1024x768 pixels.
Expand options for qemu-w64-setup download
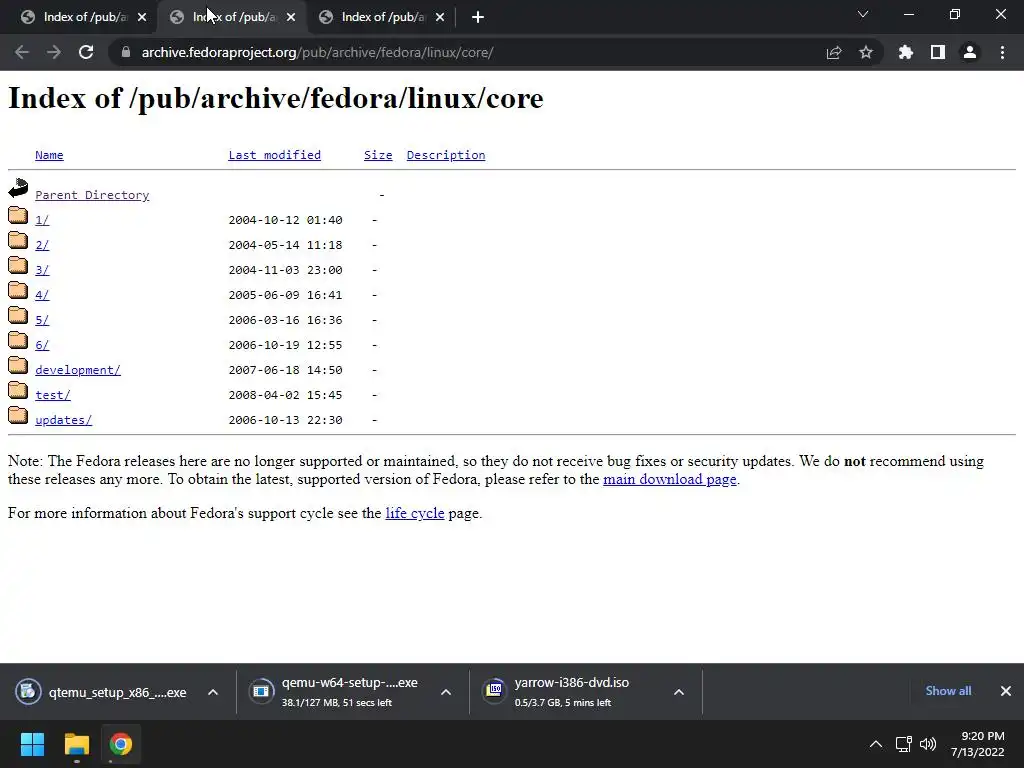[x=446, y=692]
